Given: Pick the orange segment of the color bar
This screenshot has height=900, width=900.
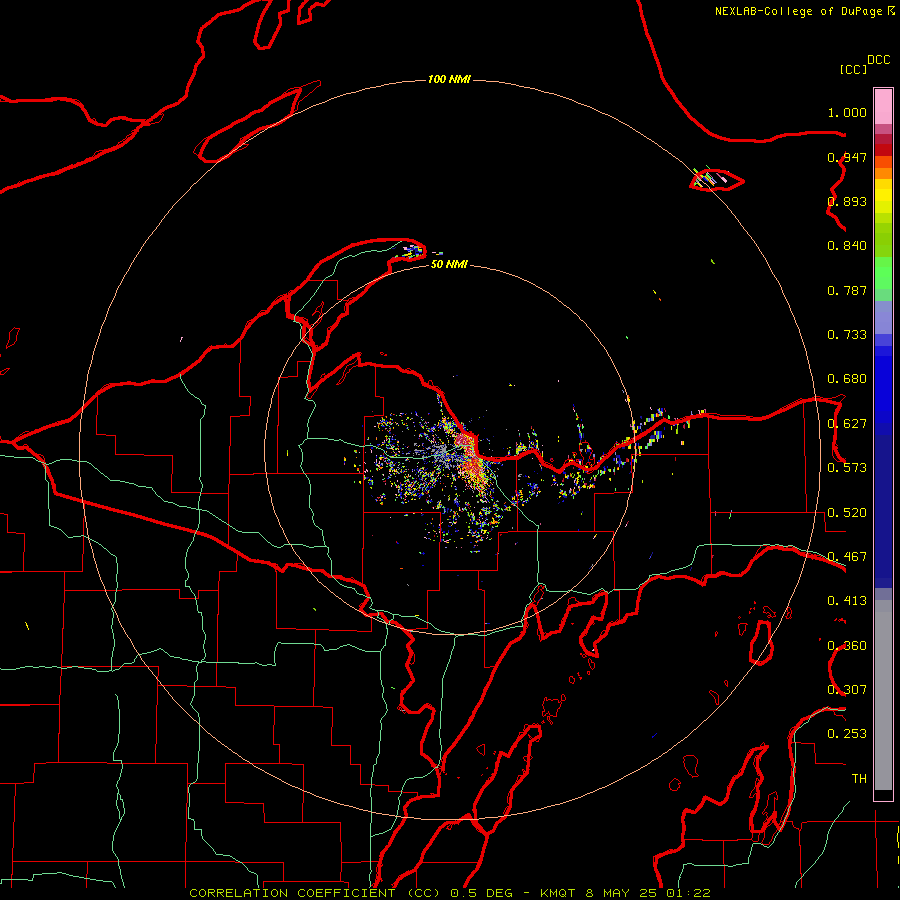Looking at the screenshot, I should click(883, 168).
